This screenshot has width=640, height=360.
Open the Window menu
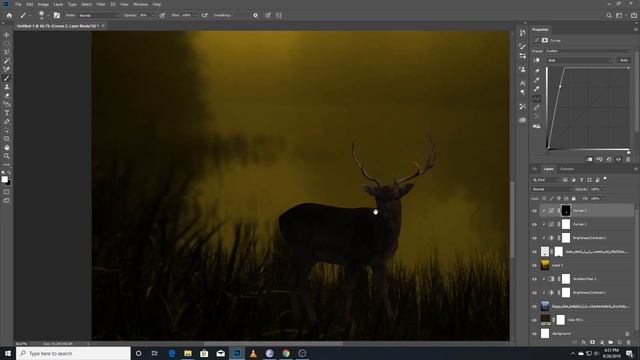coord(140,4)
